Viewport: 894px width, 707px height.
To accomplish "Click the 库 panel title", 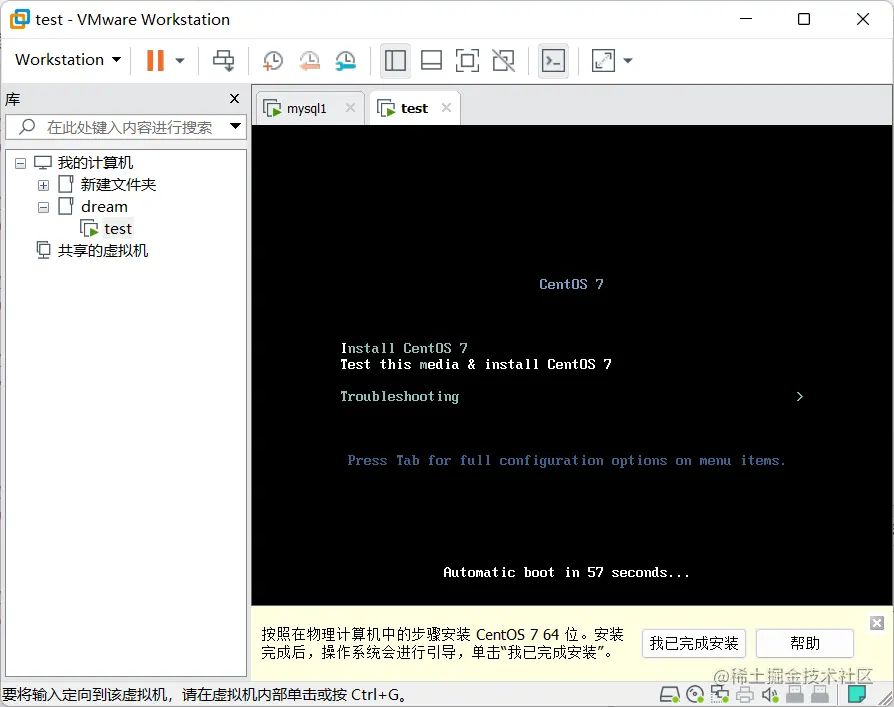I will click(x=13, y=99).
